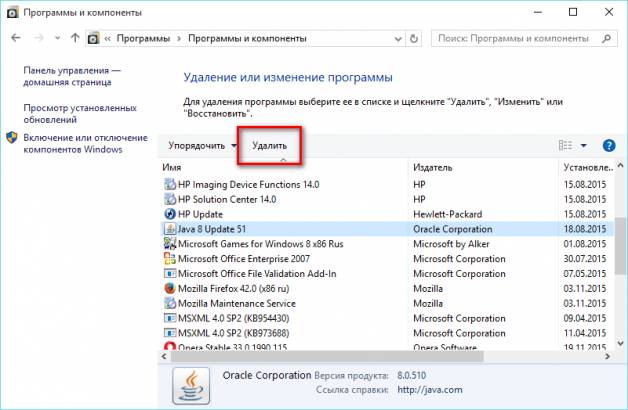This screenshot has height=410, width=628.
Task: Sort the list by the Издатель column header
Action: coord(480,166)
